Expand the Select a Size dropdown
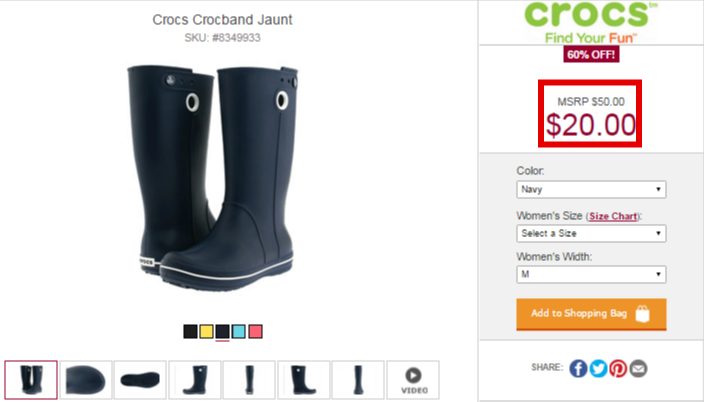This screenshot has height=402, width=704. [591, 233]
